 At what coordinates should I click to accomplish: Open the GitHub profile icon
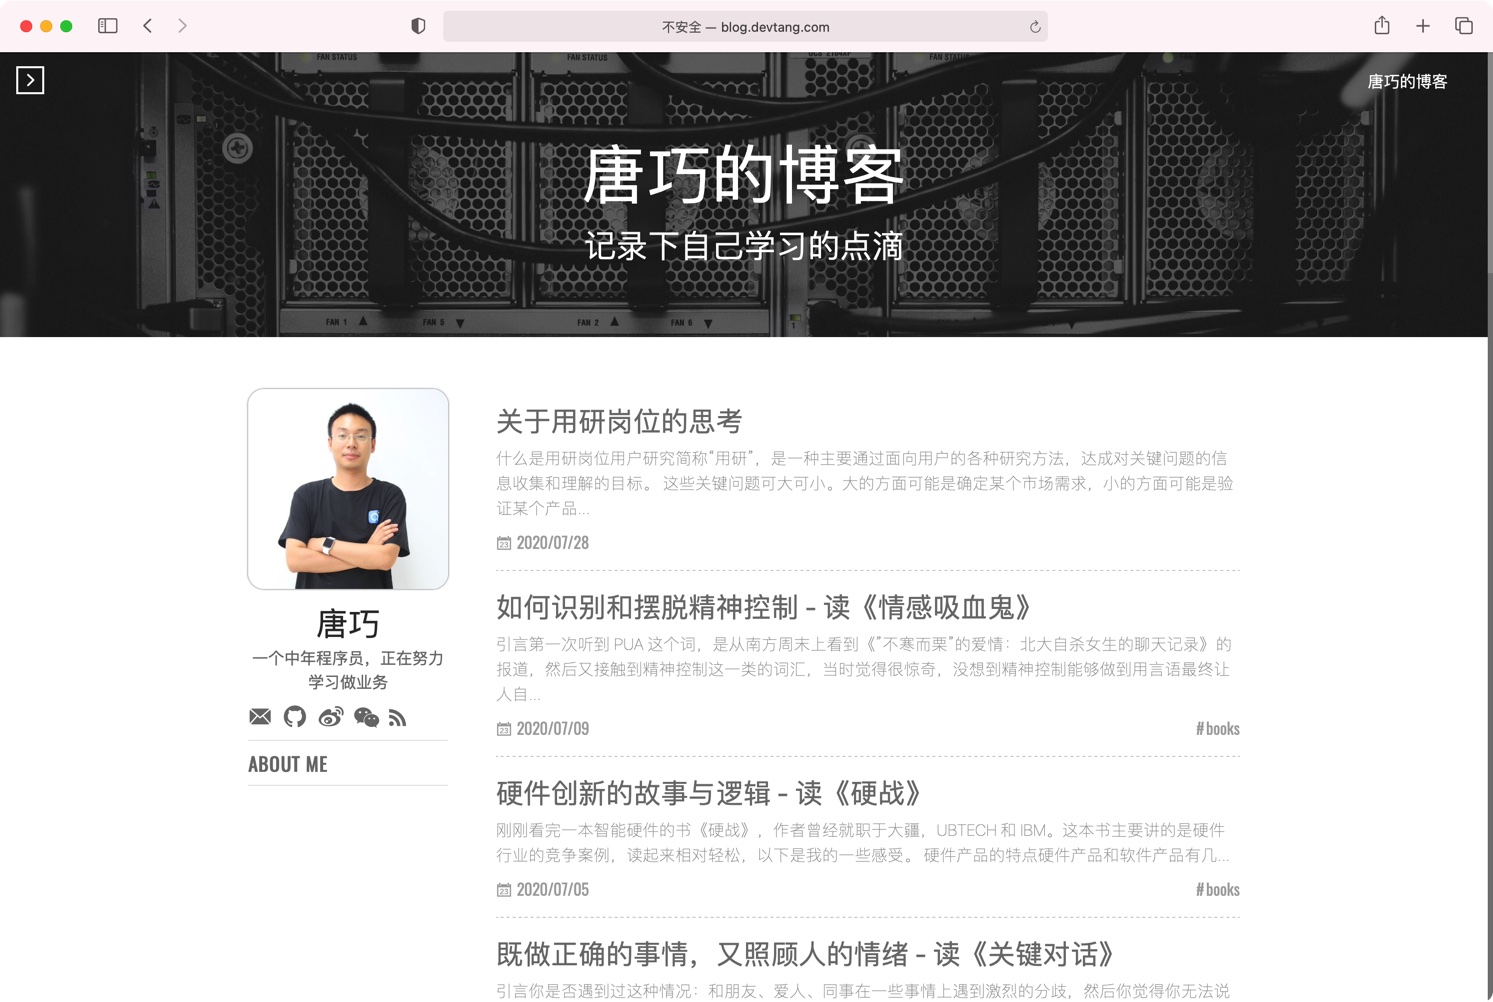(x=295, y=716)
